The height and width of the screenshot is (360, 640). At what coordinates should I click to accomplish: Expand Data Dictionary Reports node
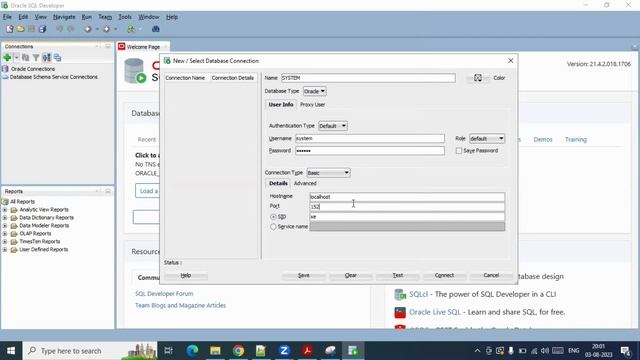5,218
